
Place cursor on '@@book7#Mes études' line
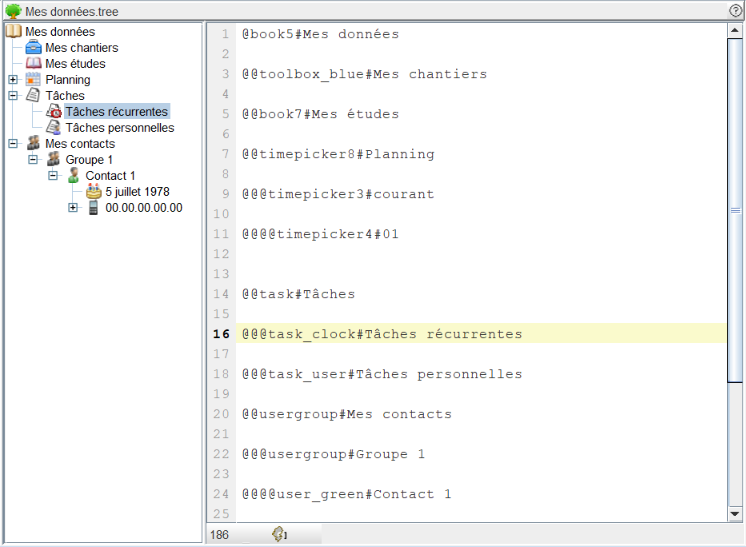(320, 114)
